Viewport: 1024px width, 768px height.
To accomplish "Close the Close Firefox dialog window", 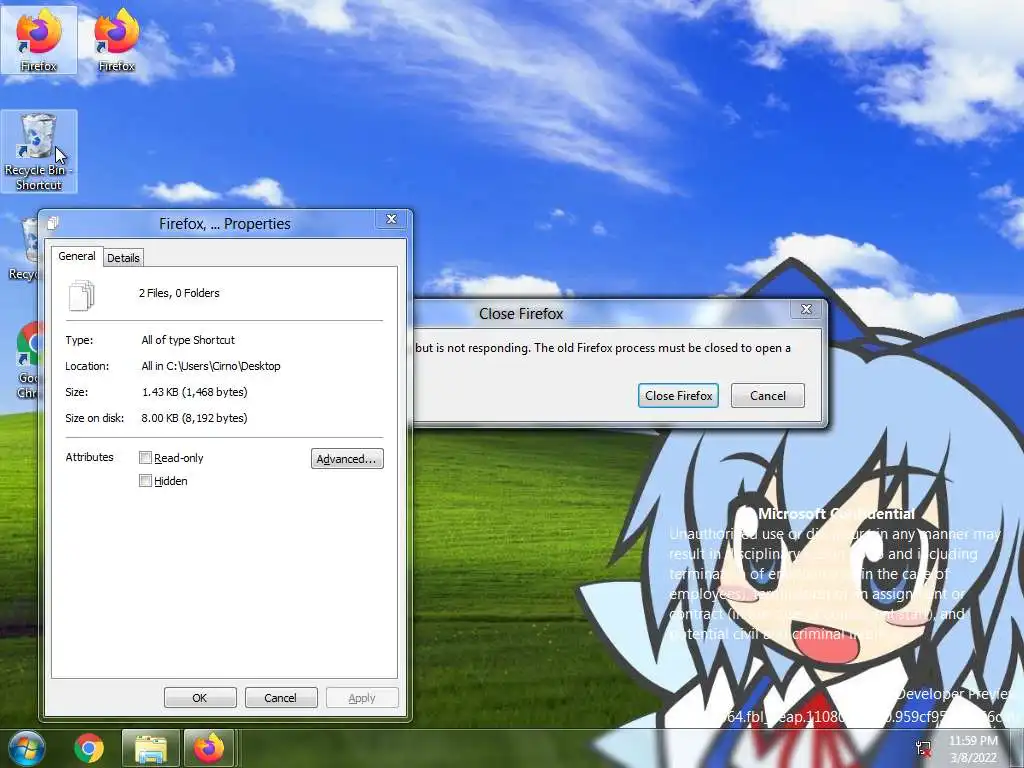I will [807, 309].
